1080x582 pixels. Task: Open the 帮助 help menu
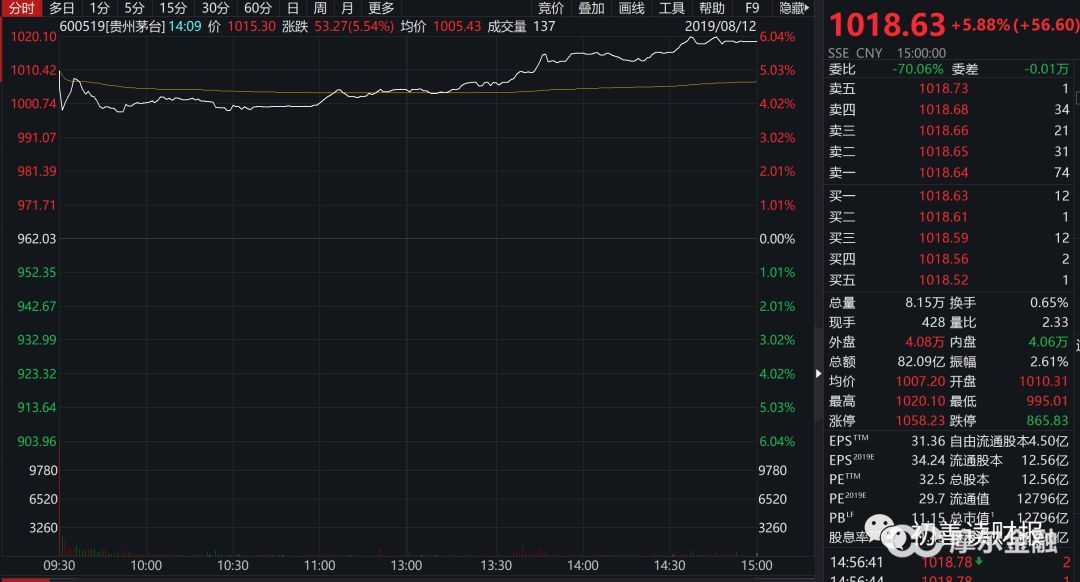click(712, 8)
